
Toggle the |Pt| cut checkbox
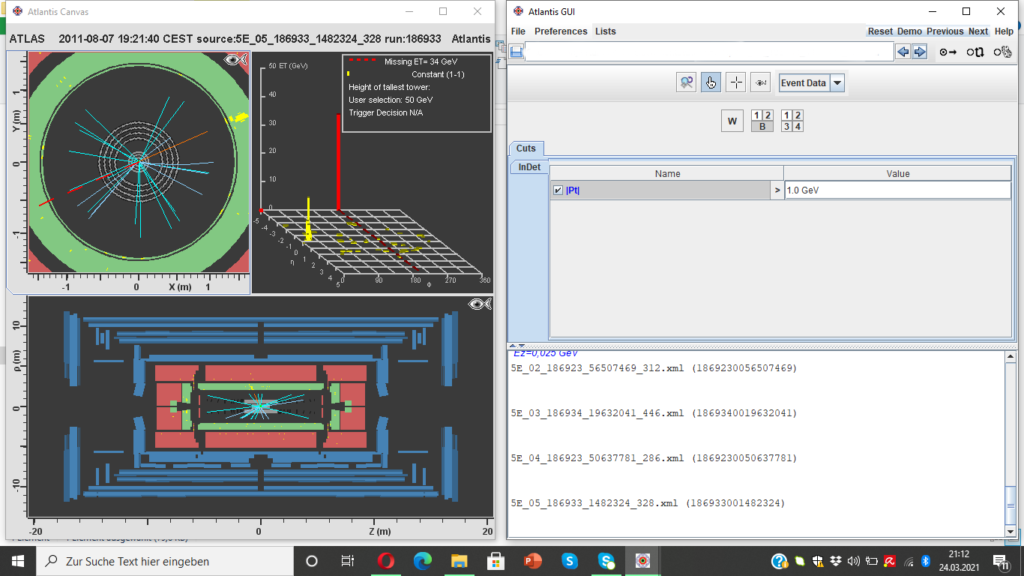pos(558,190)
